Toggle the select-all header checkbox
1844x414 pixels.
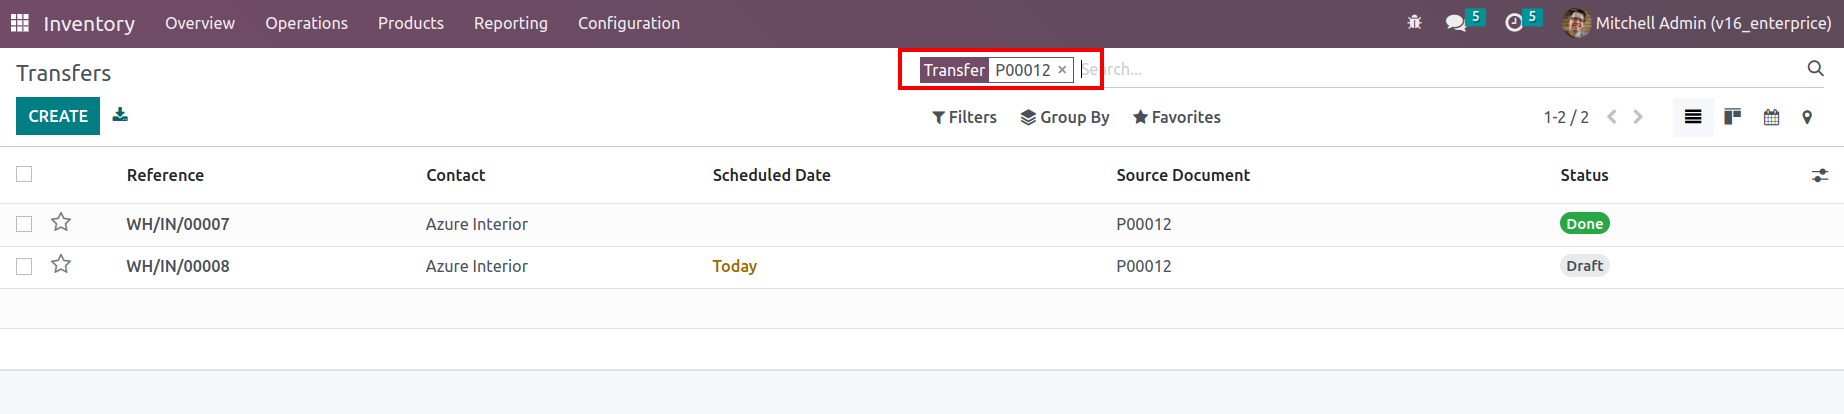point(24,174)
